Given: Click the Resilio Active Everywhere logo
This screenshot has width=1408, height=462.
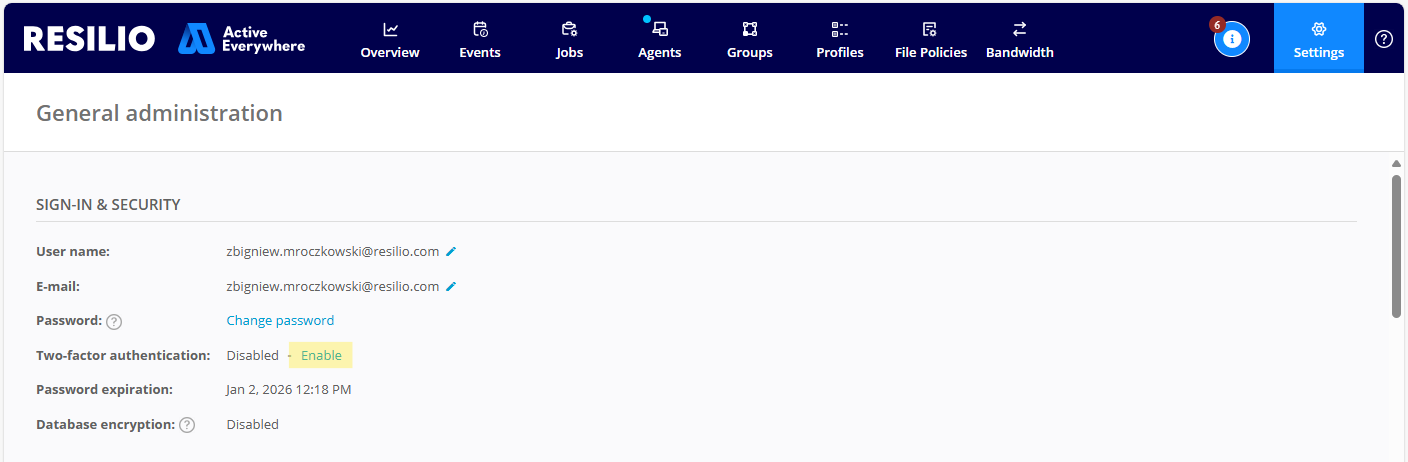Looking at the screenshot, I should [164, 39].
